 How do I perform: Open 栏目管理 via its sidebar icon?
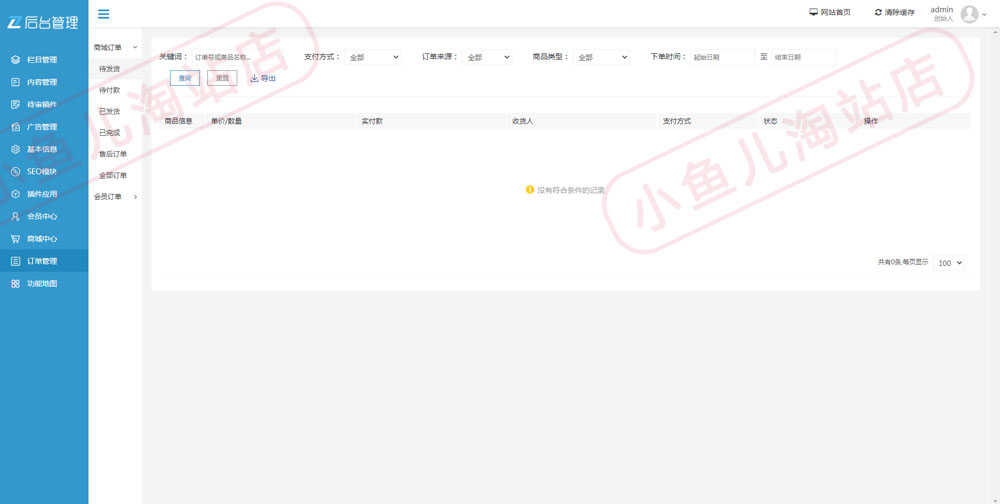16,59
